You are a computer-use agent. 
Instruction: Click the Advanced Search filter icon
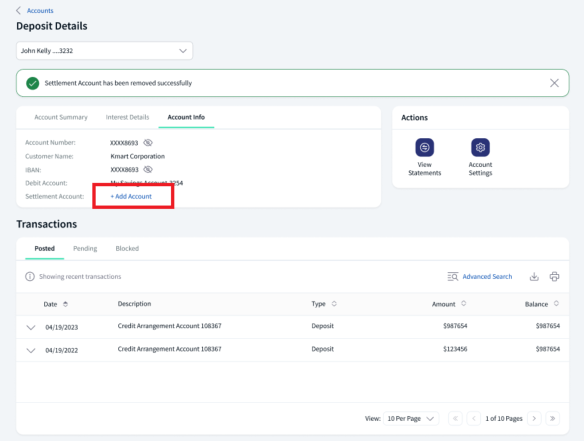click(x=453, y=276)
